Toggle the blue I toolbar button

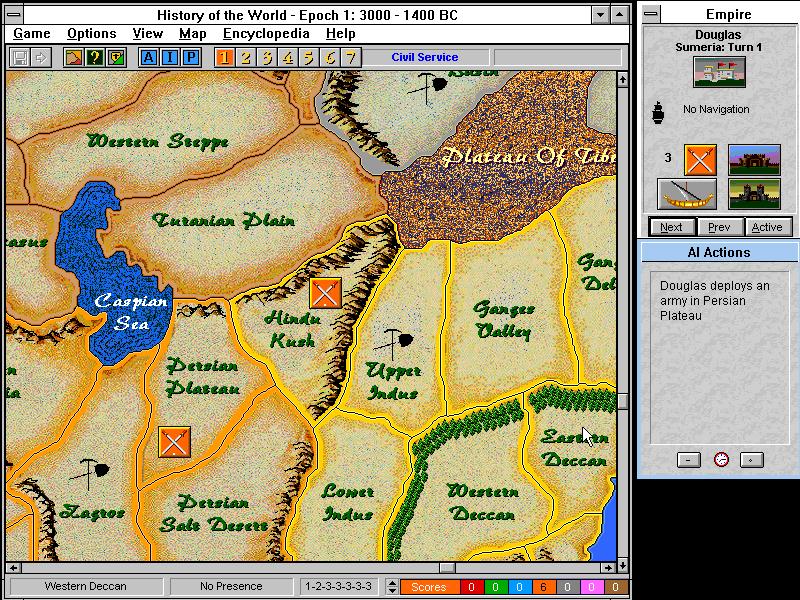(169, 58)
